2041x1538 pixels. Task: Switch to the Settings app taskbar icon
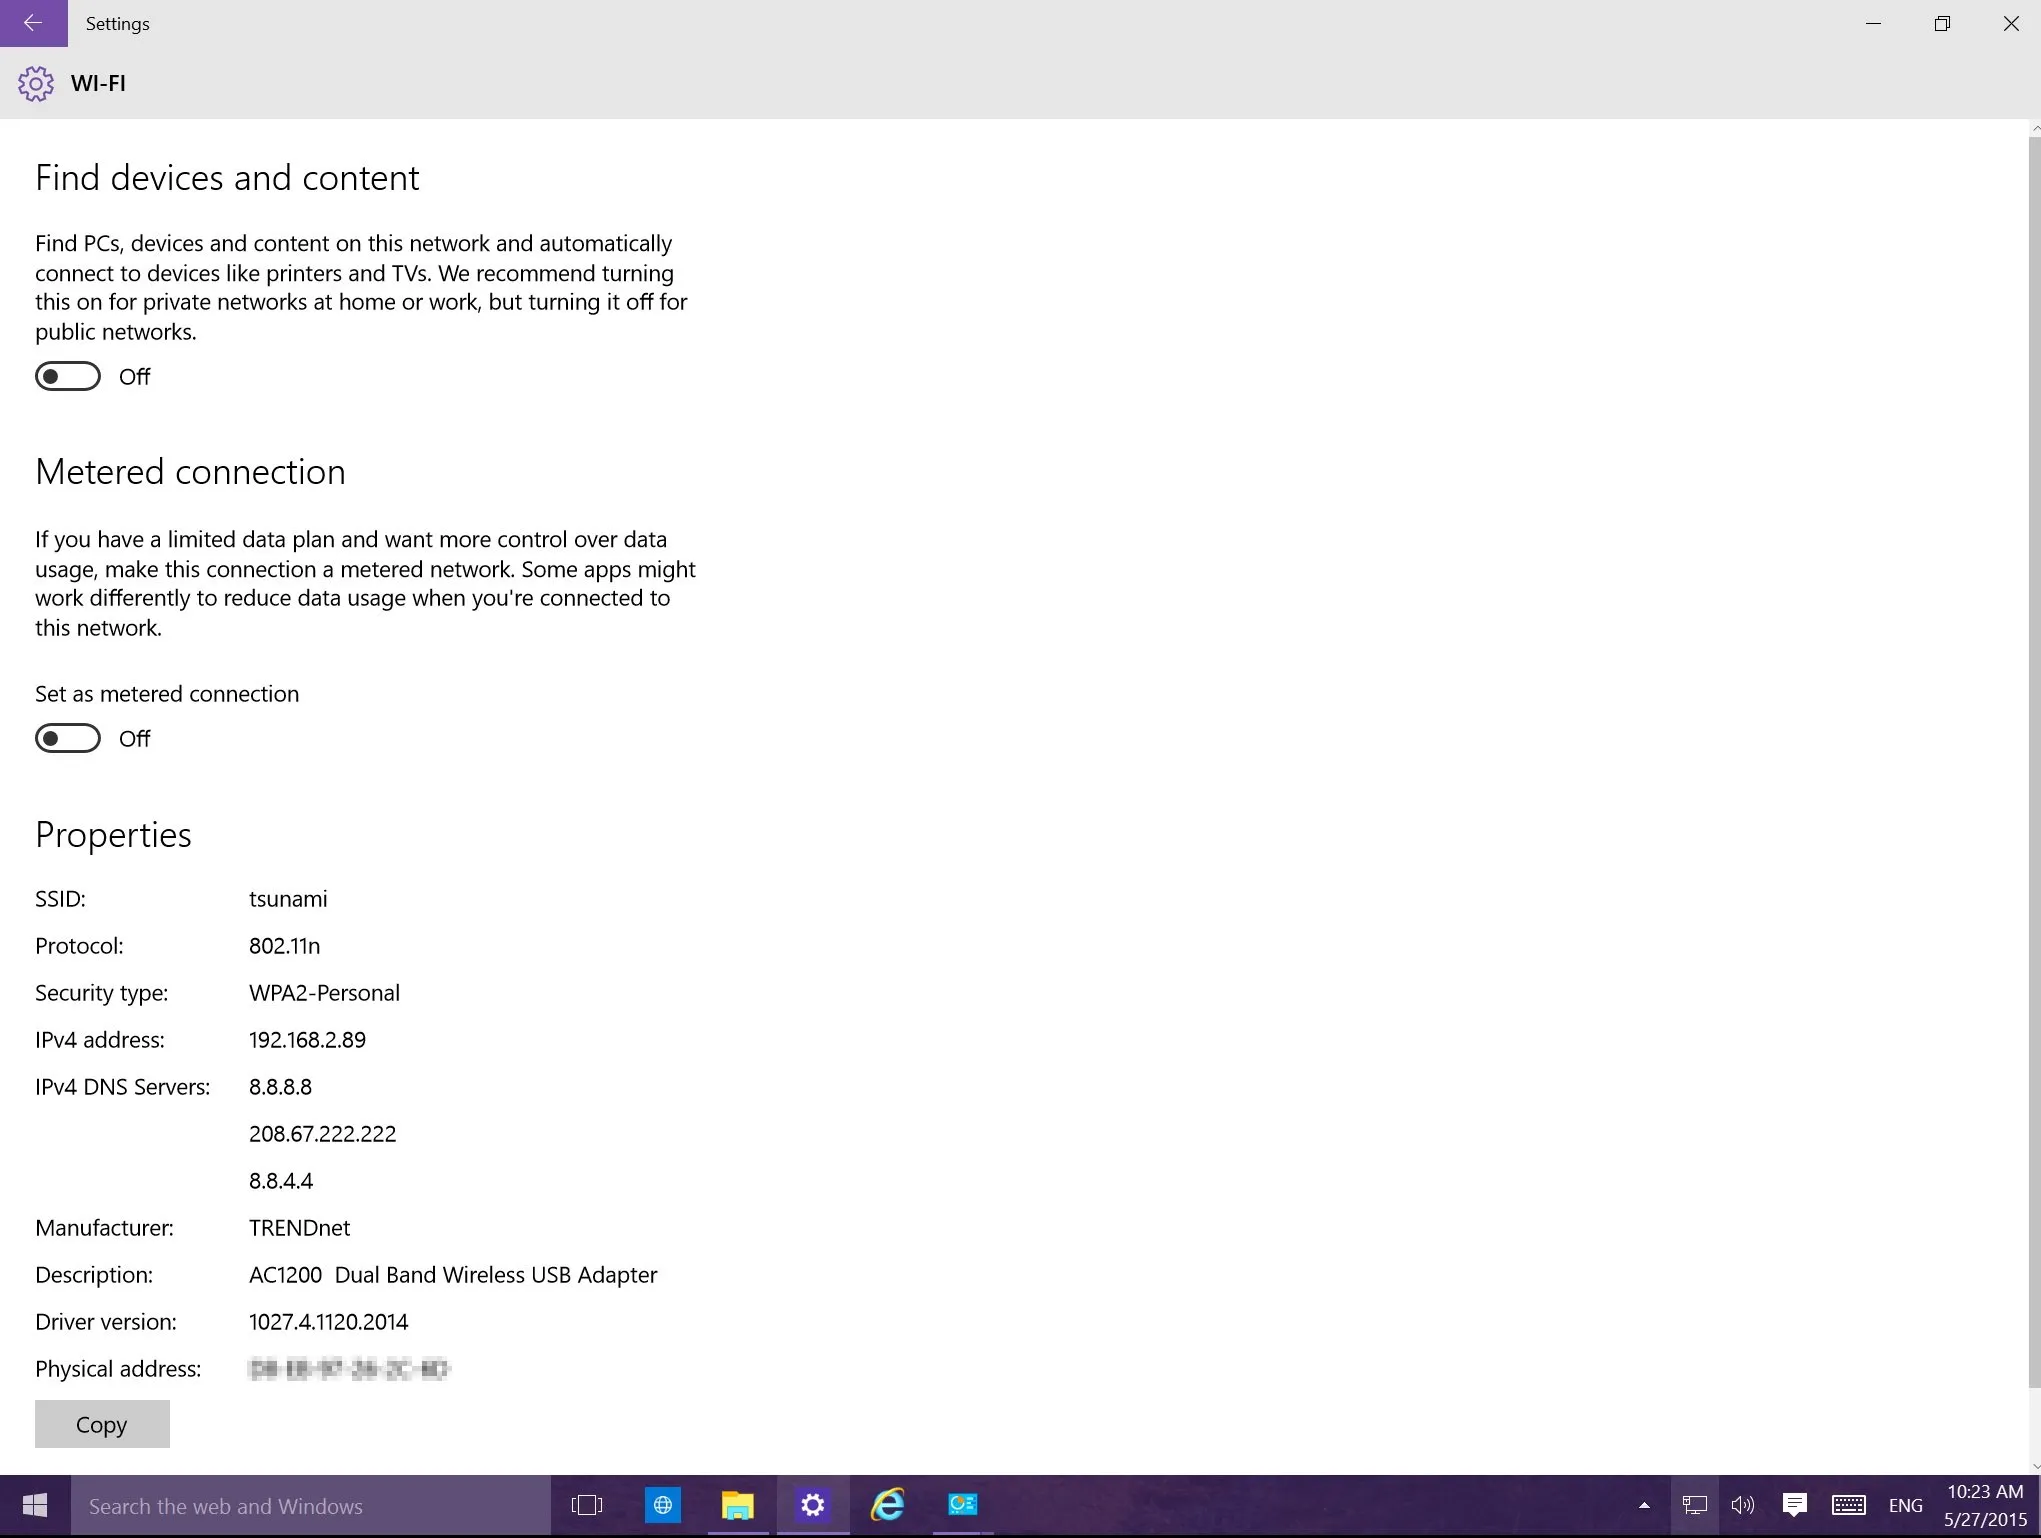pyautogui.click(x=813, y=1505)
